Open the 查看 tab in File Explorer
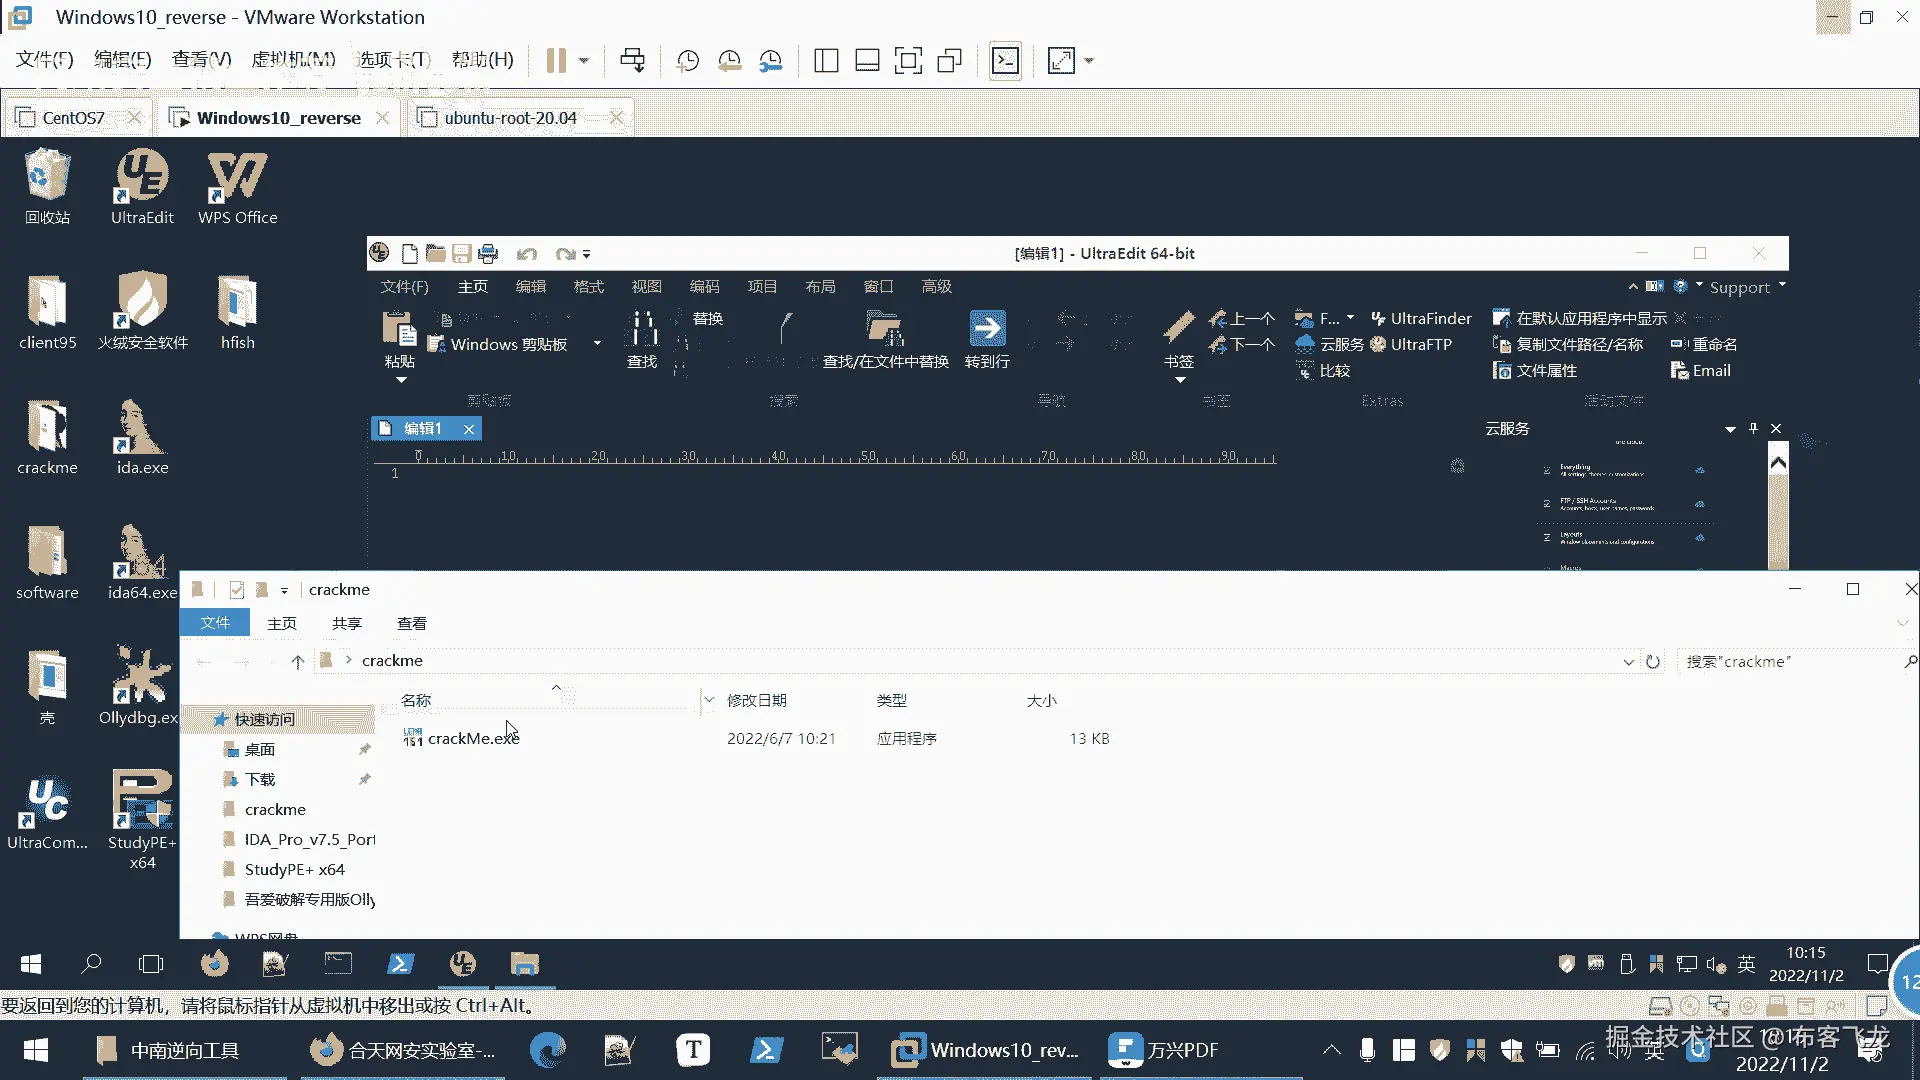Image resolution: width=1920 pixels, height=1080 pixels. (411, 623)
